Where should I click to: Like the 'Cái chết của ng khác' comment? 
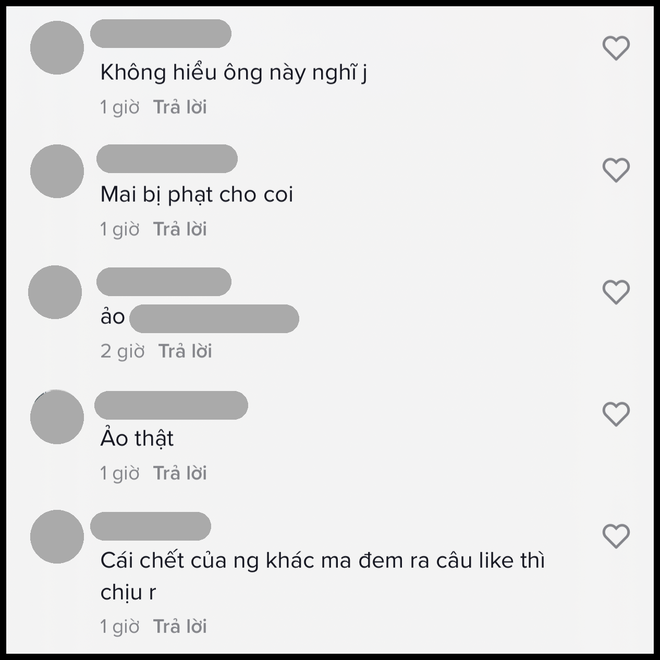[x=616, y=536]
